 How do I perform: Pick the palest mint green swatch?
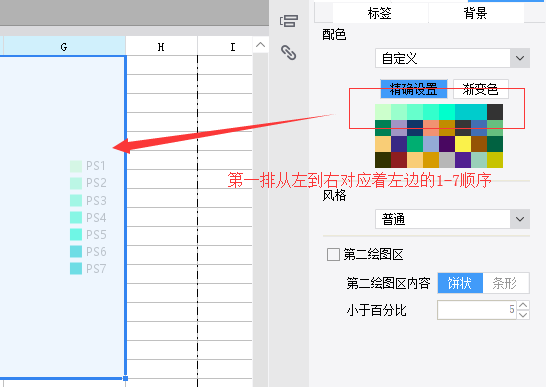pos(383,112)
